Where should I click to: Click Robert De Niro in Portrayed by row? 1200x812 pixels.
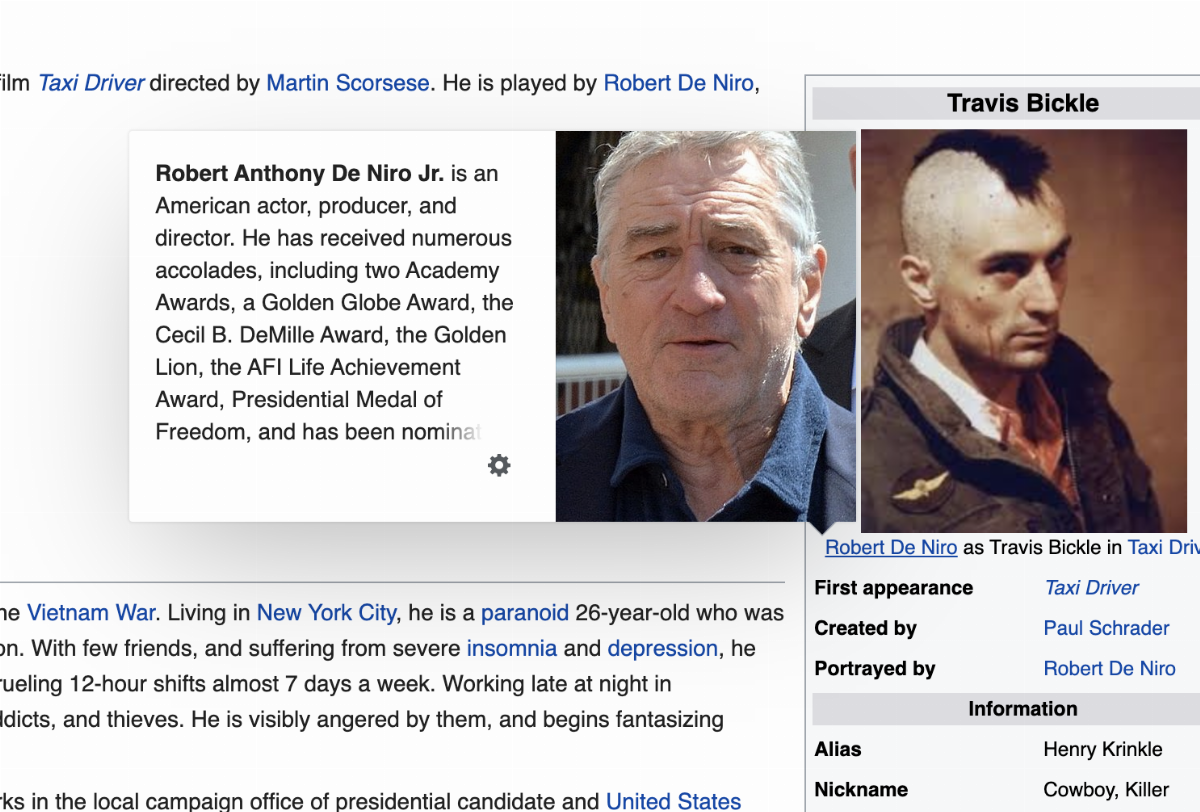click(x=1109, y=668)
